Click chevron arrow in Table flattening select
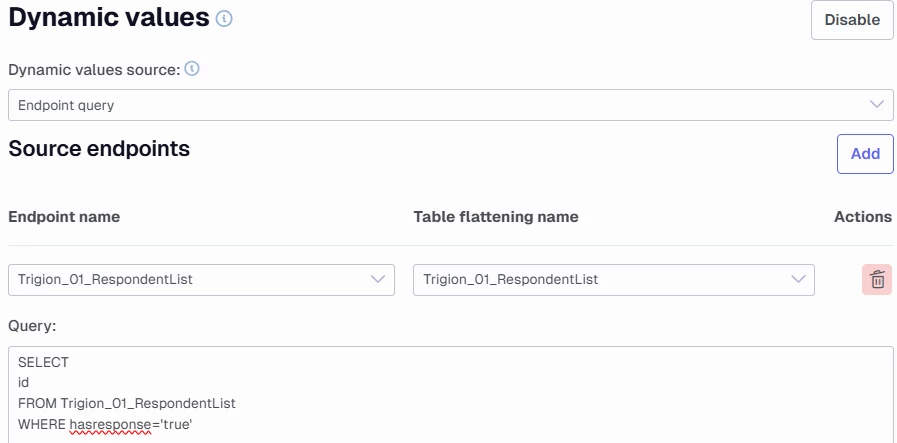897x443 pixels. click(x=798, y=279)
